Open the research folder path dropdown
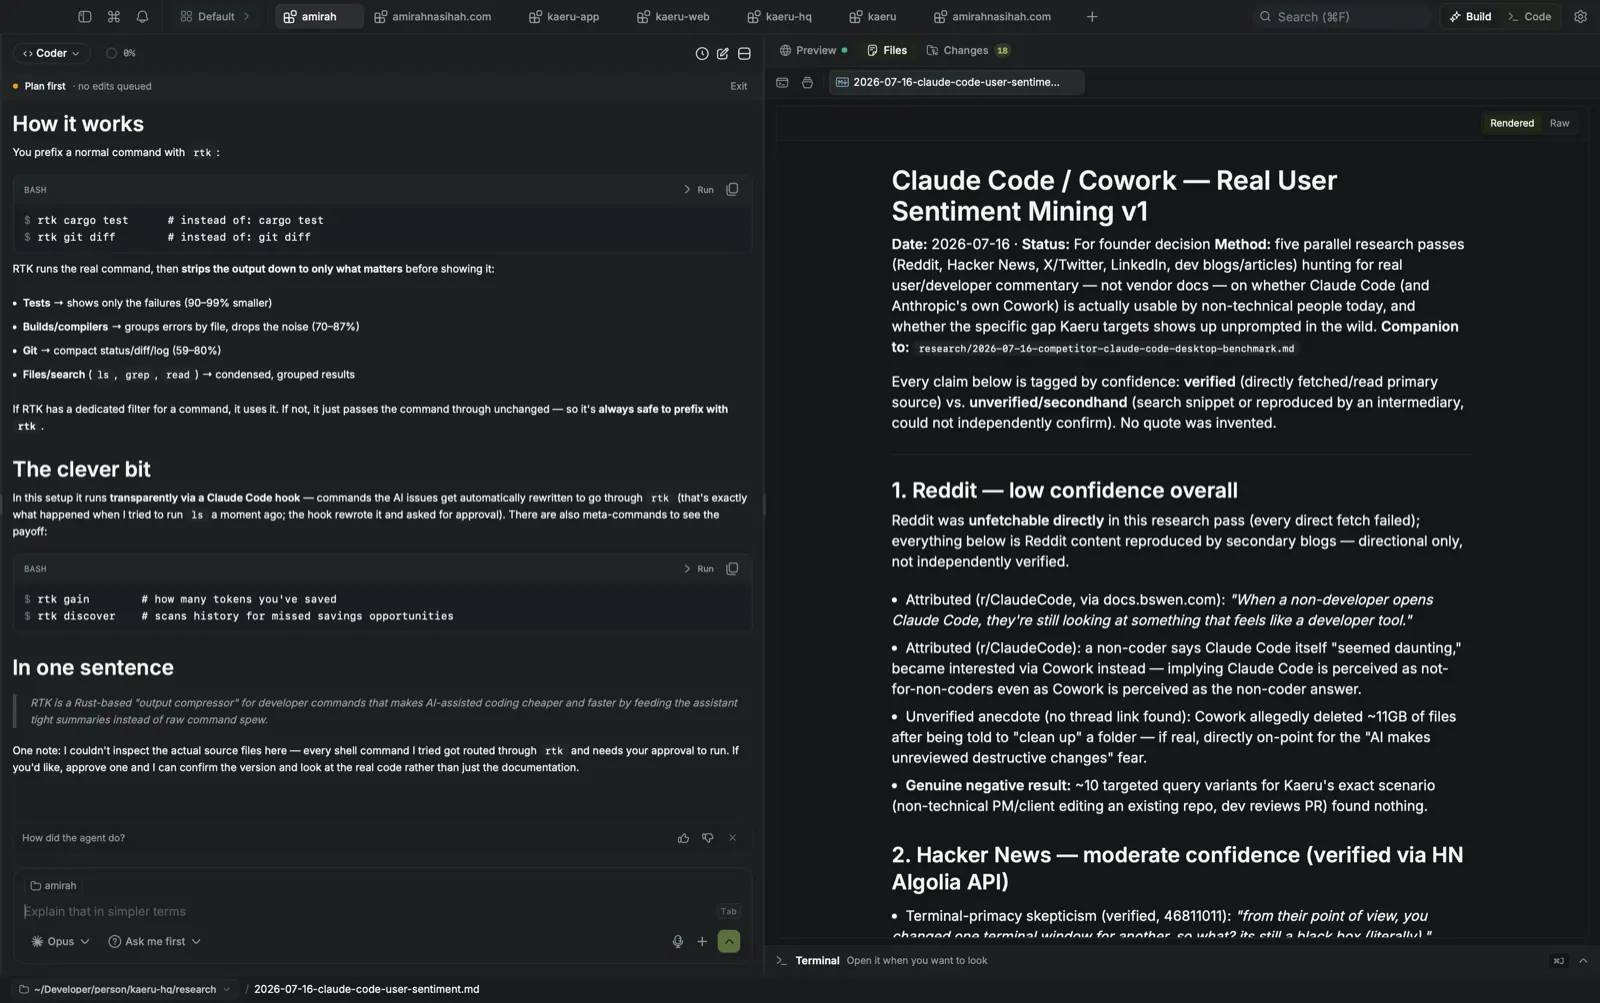Image resolution: width=1600 pixels, height=1003 pixels. click(125, 989)
